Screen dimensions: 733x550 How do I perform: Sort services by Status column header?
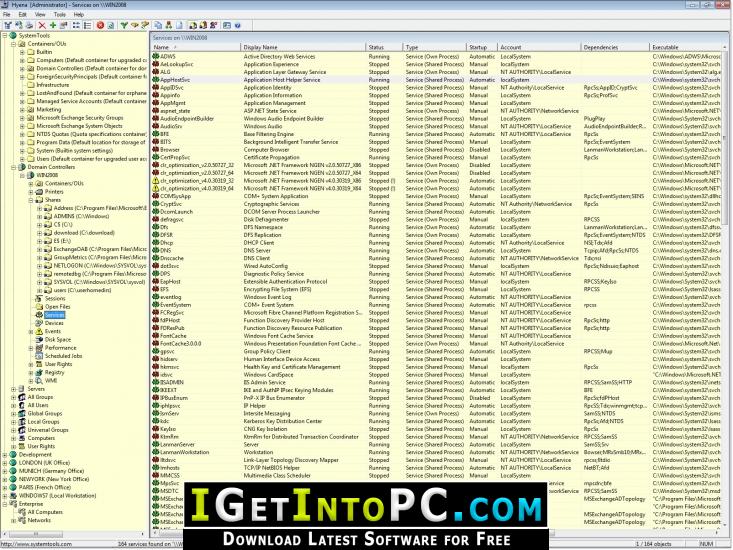pyautogui.click(x=384, y=47)
